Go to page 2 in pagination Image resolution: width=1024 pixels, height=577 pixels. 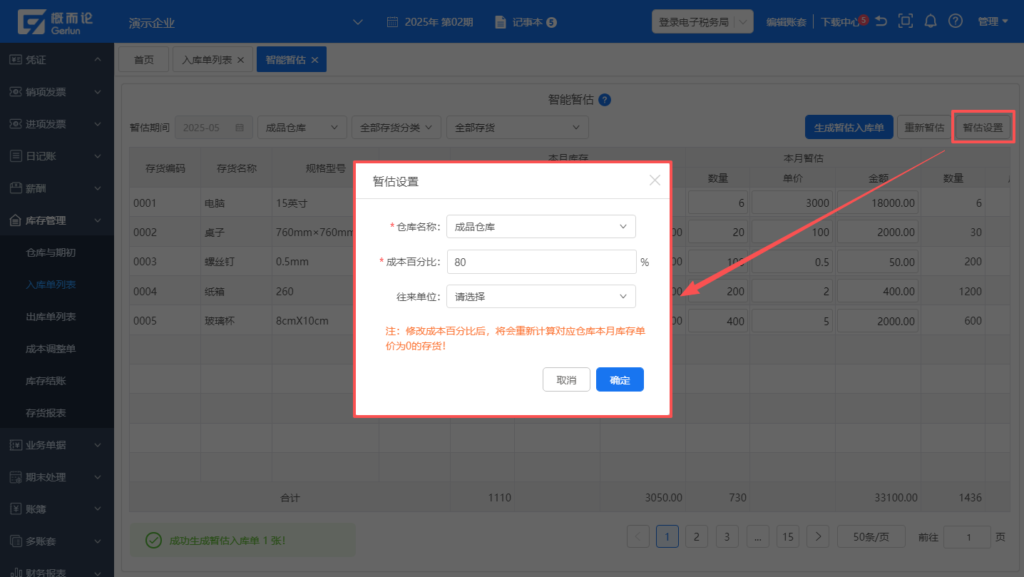[696, 537]
